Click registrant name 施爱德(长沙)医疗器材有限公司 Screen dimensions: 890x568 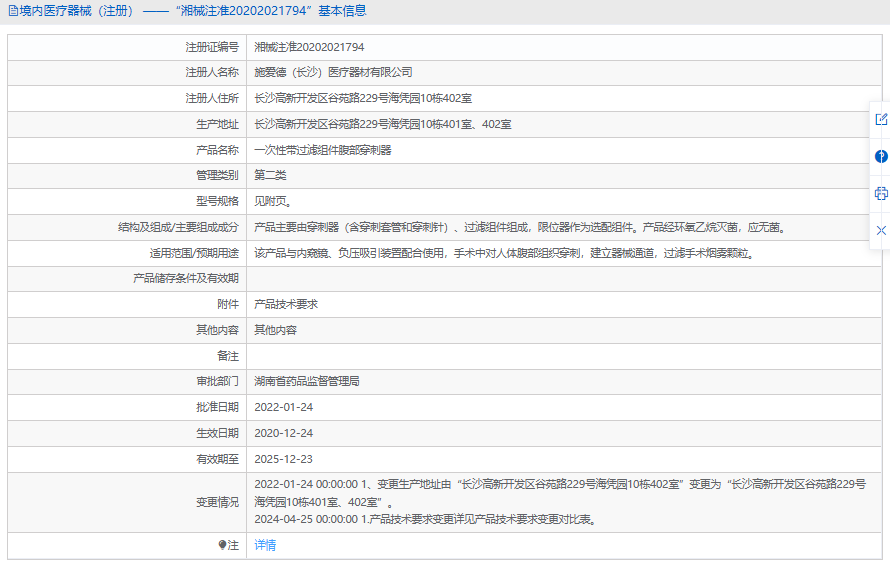coord(333,73)
